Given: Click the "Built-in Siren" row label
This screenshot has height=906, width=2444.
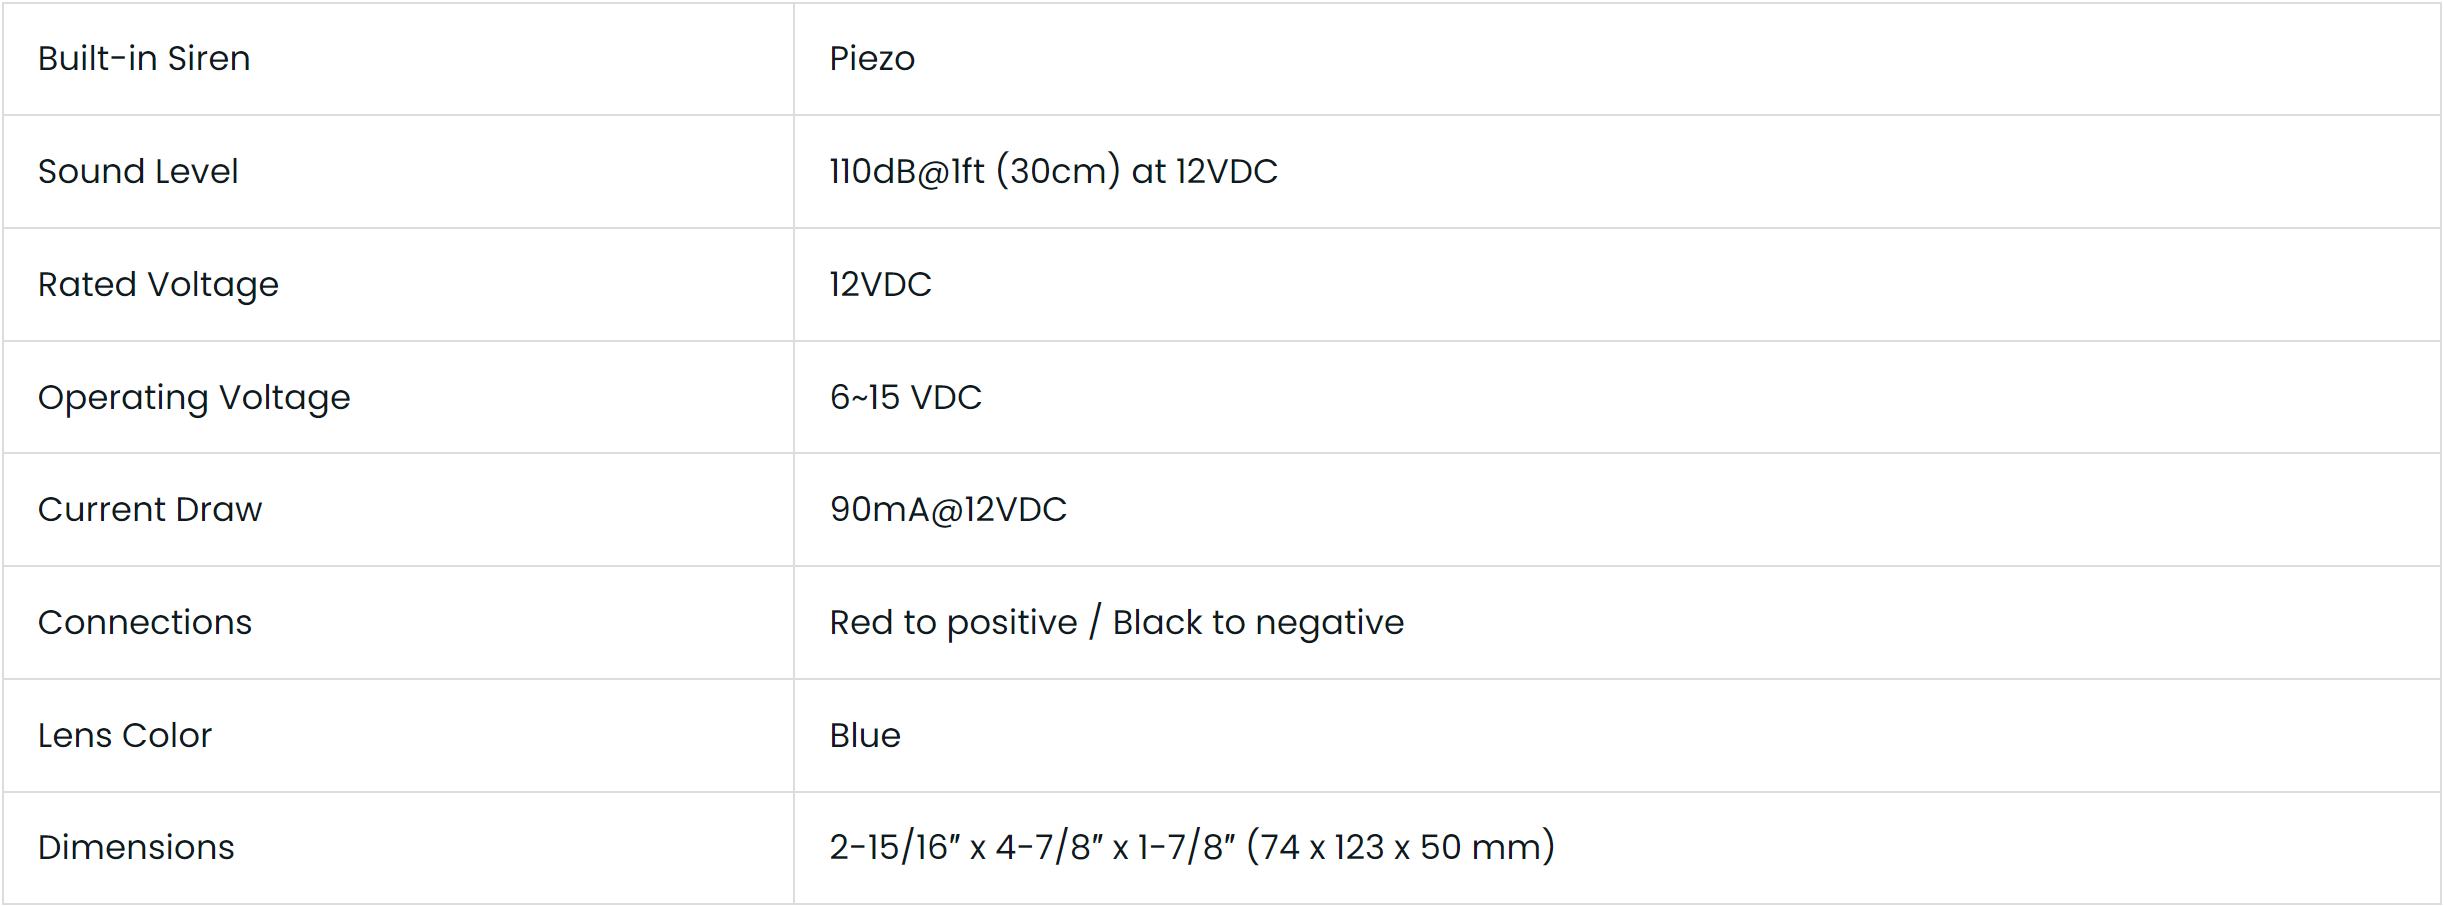Looking at the screenshot, I should point(144,59).
